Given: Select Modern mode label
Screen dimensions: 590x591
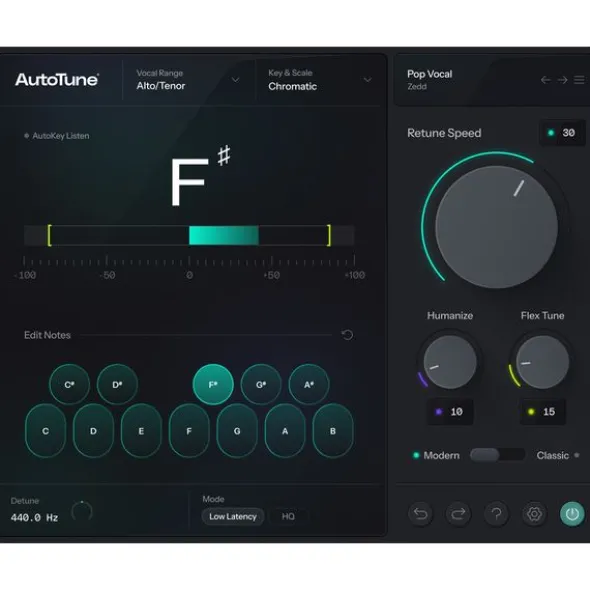Looking at the screenshot, I should [x=441, y=455].
